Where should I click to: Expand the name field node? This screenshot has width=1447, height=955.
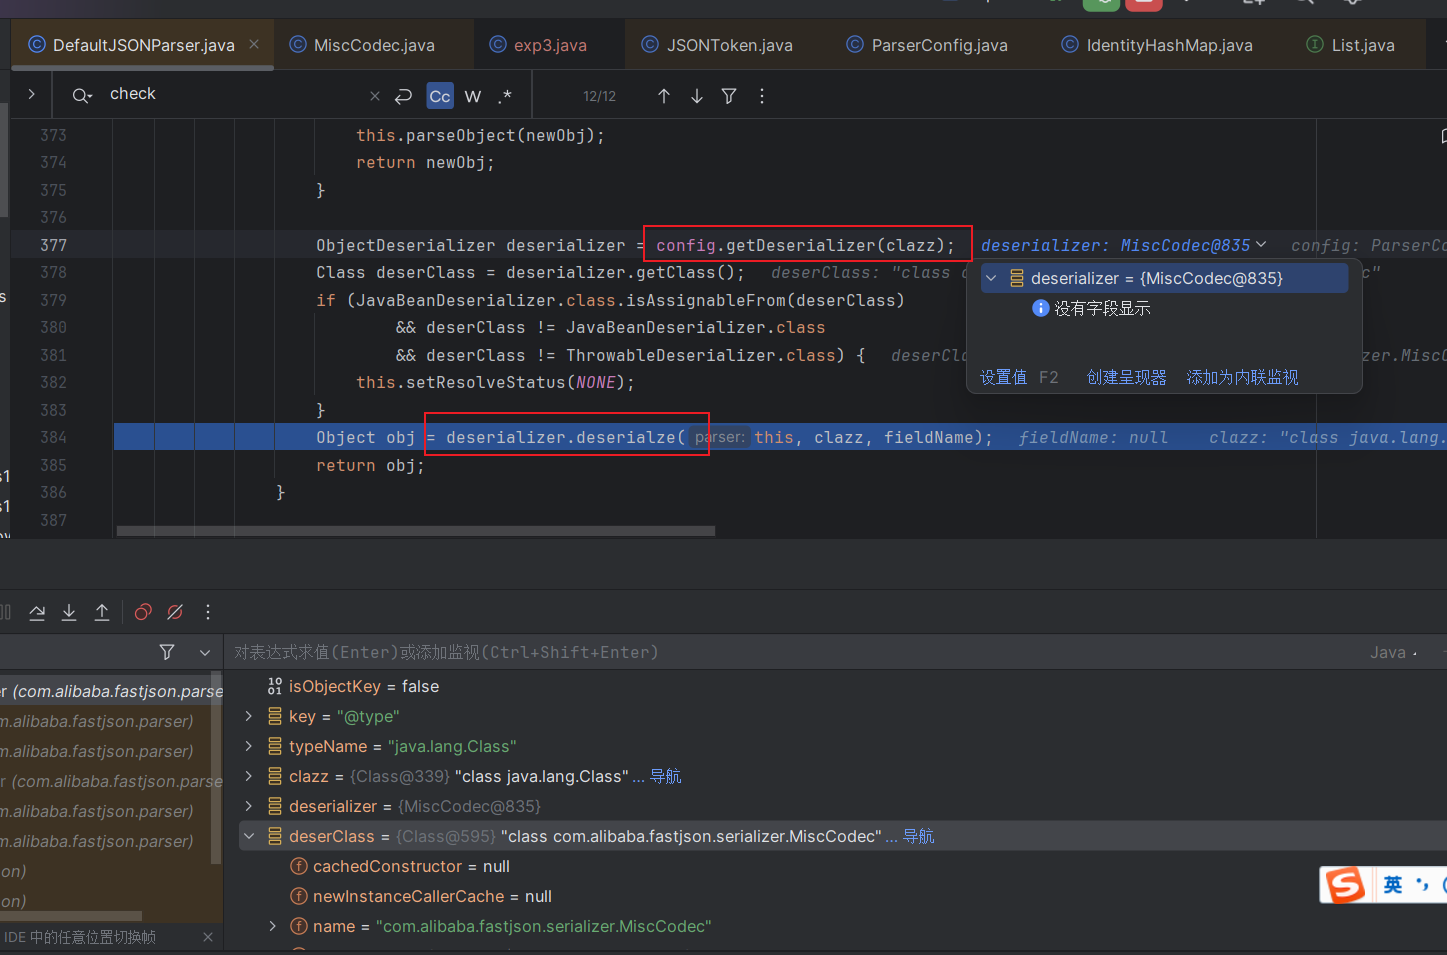(273, 926)
